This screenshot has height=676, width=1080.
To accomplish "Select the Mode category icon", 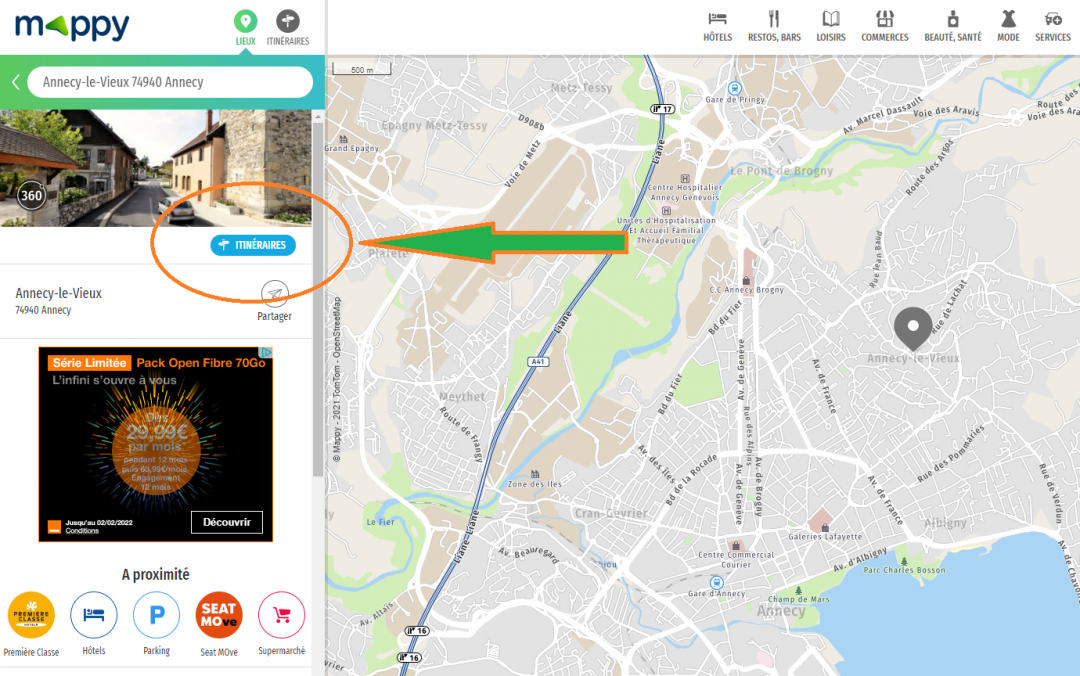I will [x=1008, y=26].
